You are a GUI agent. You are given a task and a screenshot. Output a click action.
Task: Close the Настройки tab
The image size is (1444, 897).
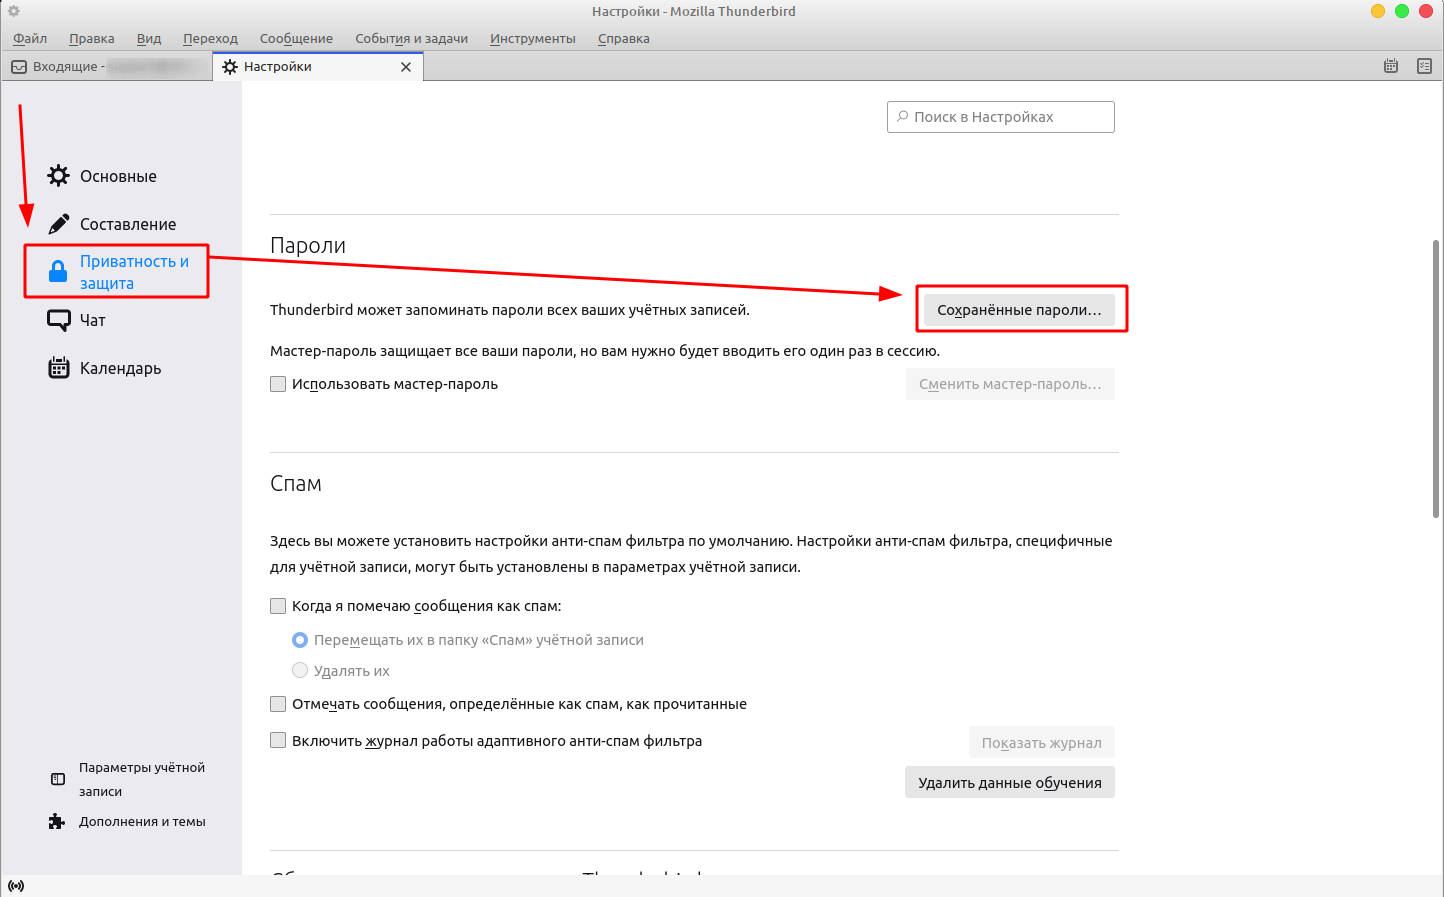(406, 67)
